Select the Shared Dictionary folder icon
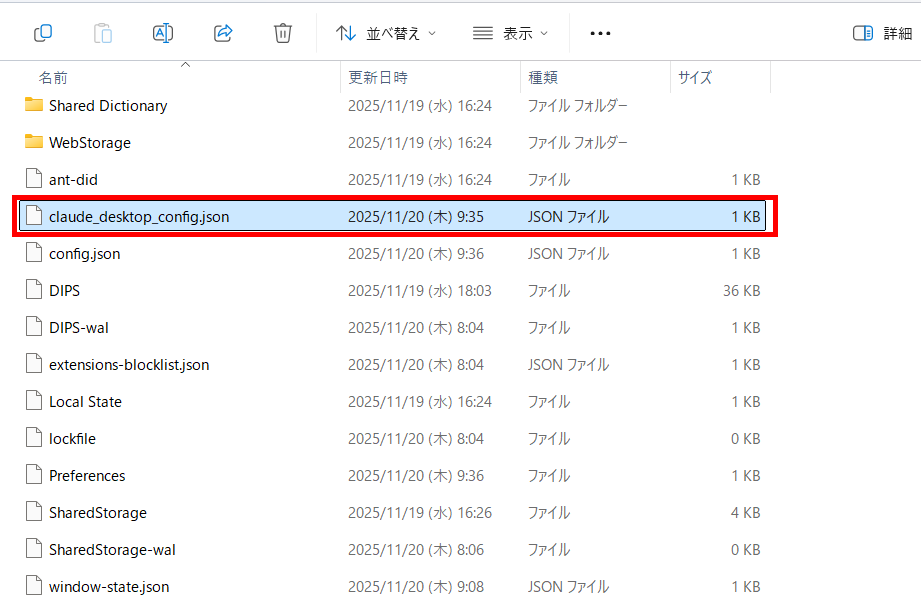 point(34,105)
